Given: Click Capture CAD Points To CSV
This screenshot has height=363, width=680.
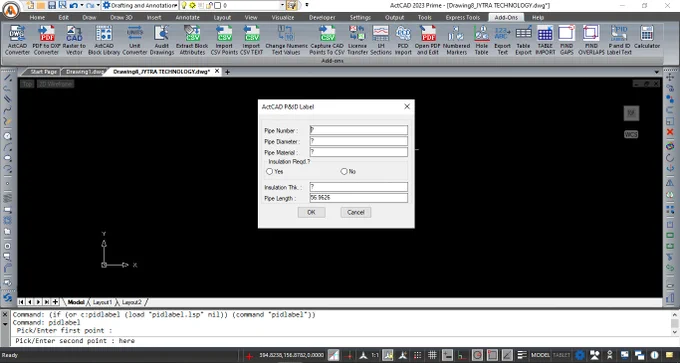Looking at the screenshot, I should pos(327,40).
